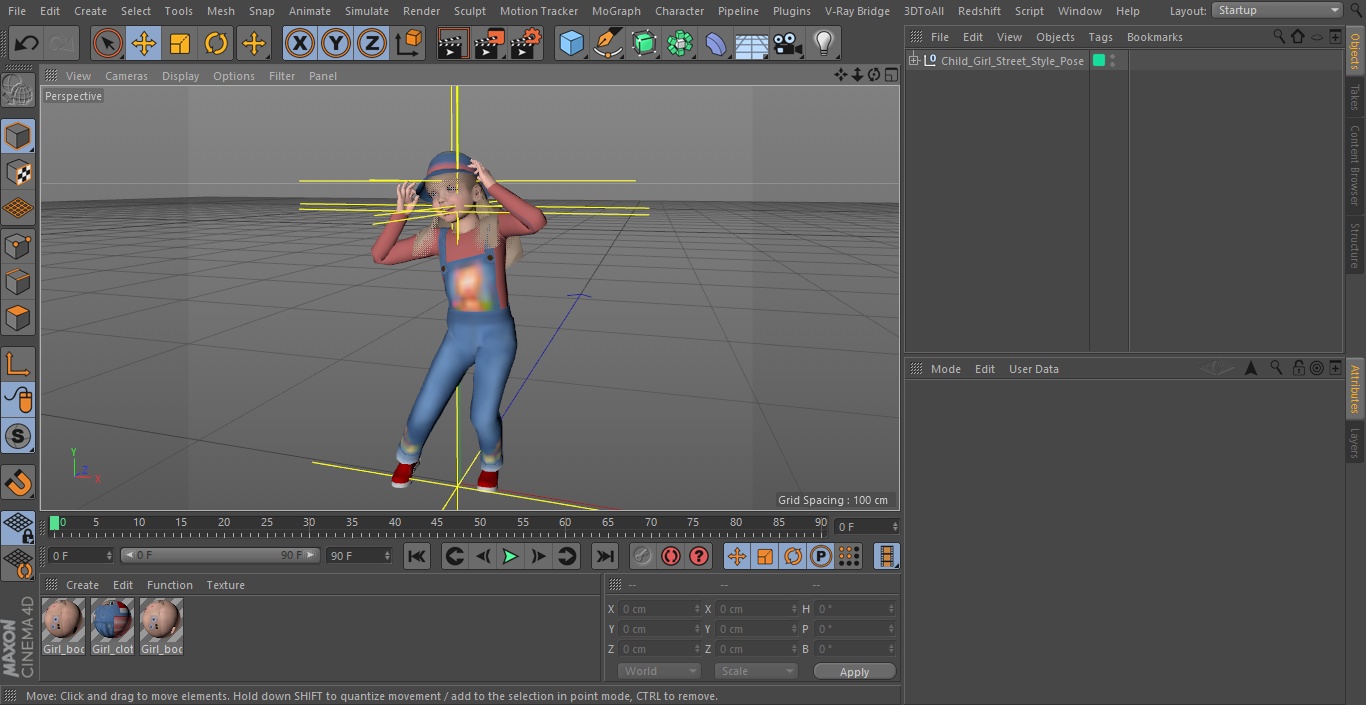Click the end frame field showing 90 F

tap(359, 555)
